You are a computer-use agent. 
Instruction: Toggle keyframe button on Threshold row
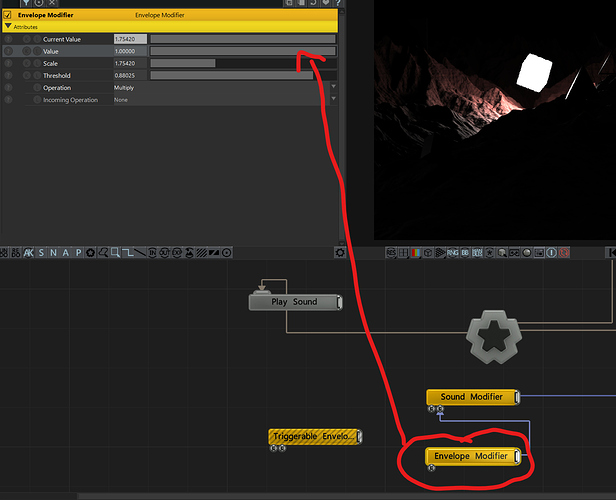pos(27,75)
